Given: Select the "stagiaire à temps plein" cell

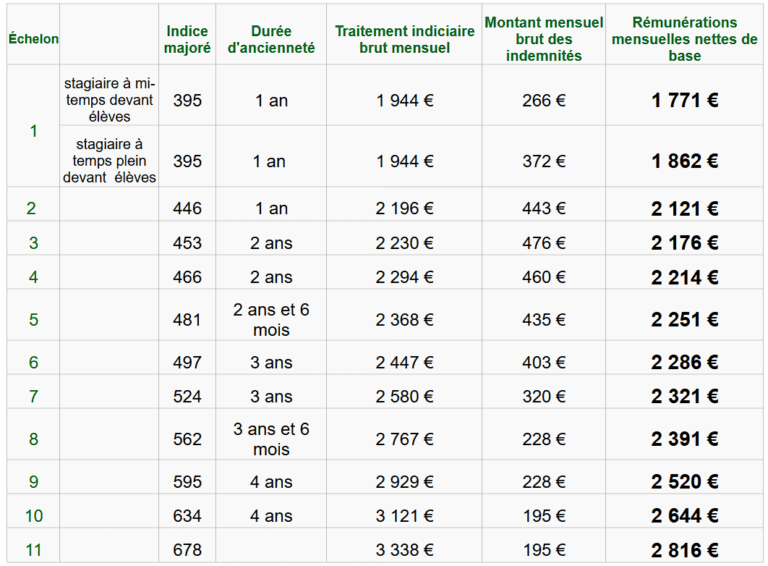Looking at the screenshot, I should coord(109,161).
